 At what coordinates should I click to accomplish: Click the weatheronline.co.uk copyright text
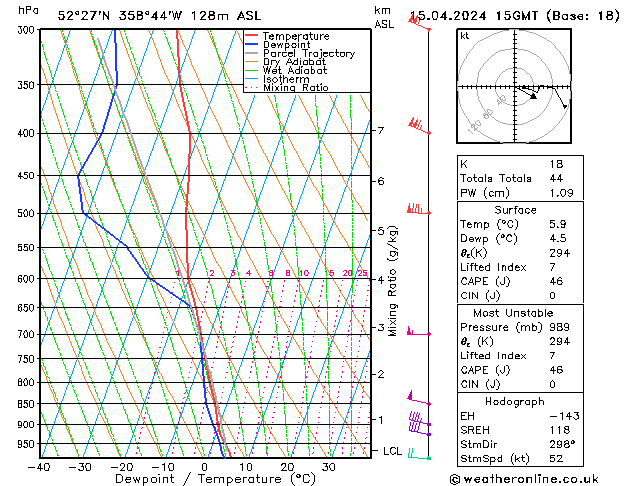click(x=524, y=479)
